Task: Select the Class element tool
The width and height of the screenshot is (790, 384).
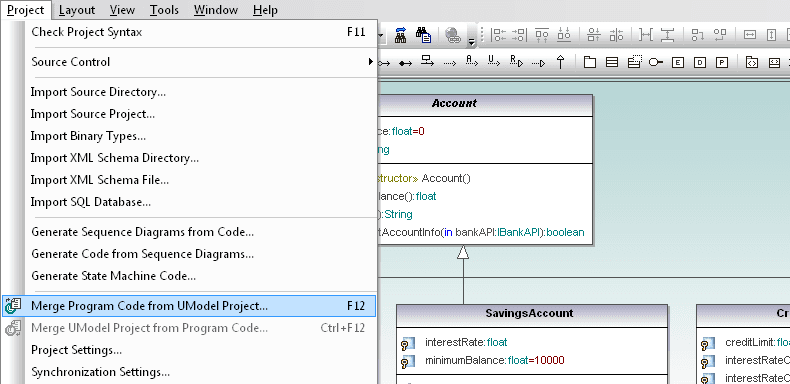Action: [x=612, y=62]
